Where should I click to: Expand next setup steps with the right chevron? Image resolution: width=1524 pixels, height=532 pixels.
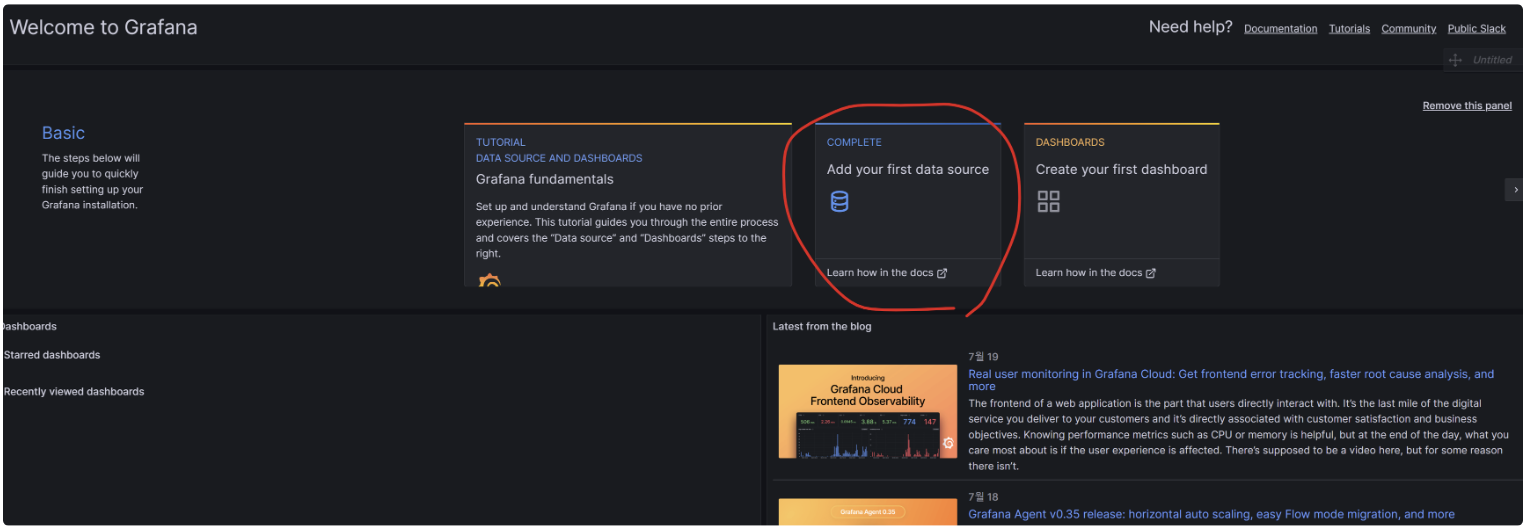coord(1515,189)
